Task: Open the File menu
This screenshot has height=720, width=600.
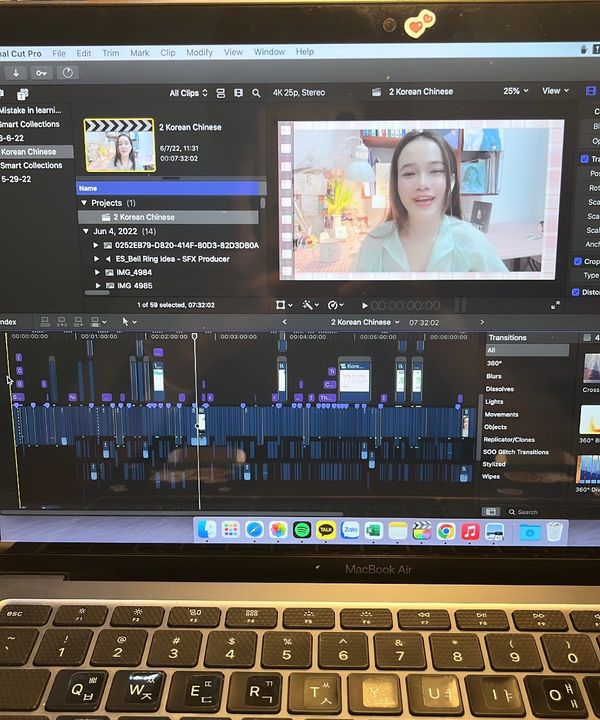Action: pos(59,53)
